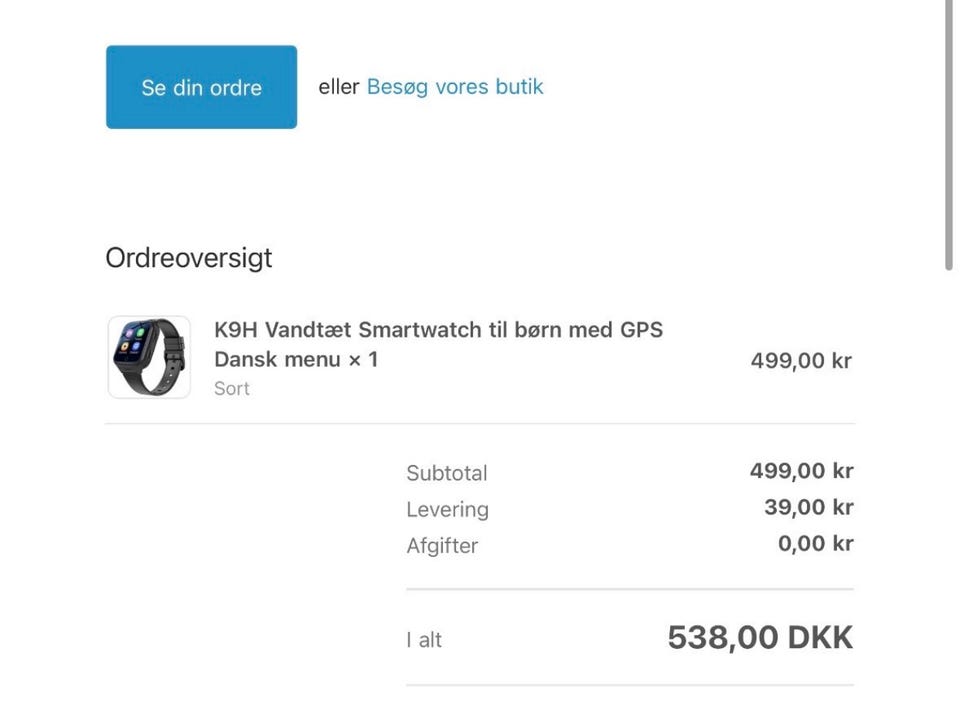
Task: Click the "Subtotal" label
Action: coord(446,473)
